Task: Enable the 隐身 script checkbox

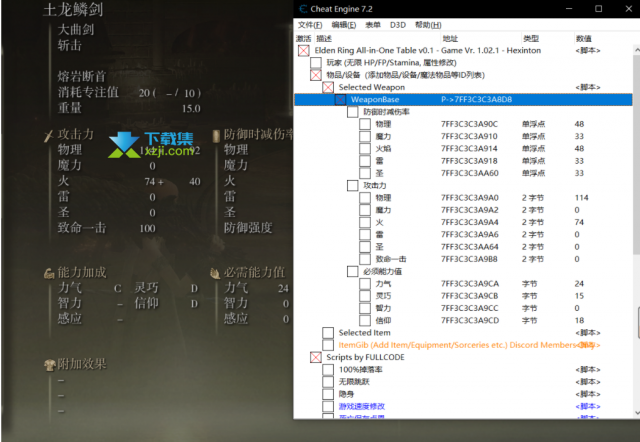Action: 328,394
